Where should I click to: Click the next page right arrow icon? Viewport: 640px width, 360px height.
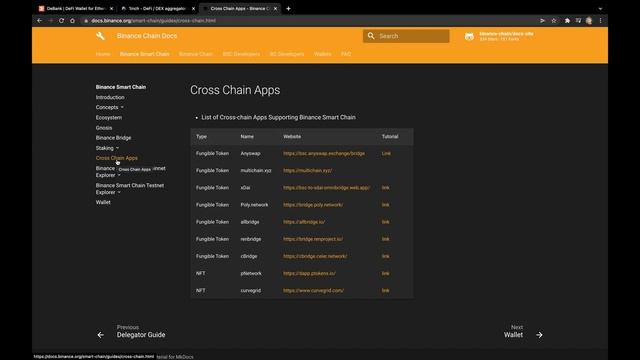tap(539, 335)
